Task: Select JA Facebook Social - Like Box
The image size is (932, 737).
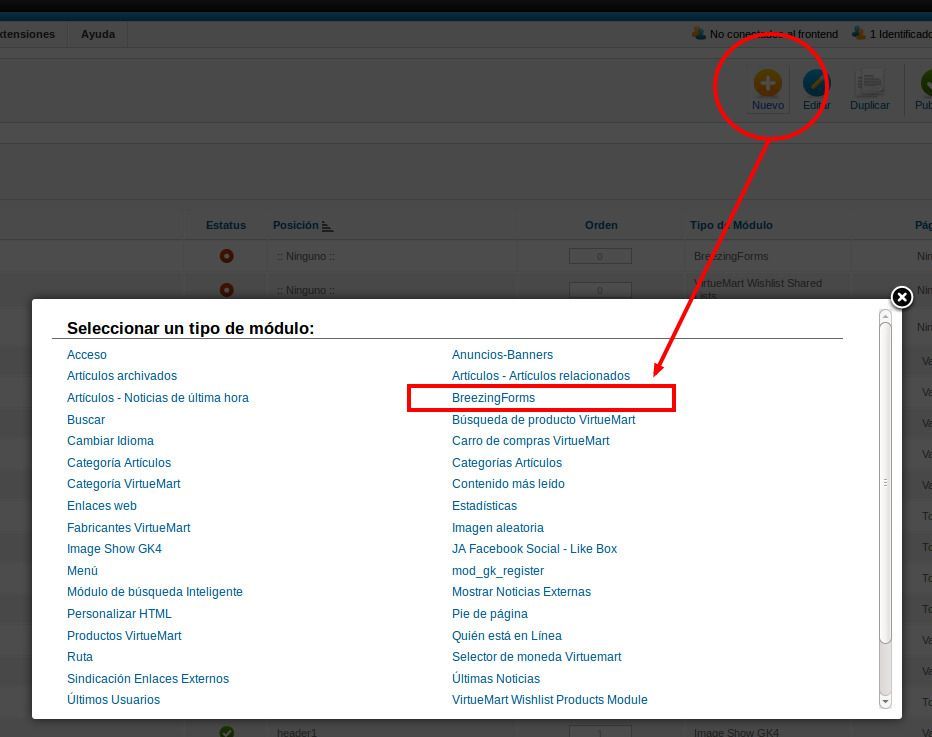Action: [x=534, y=549]
